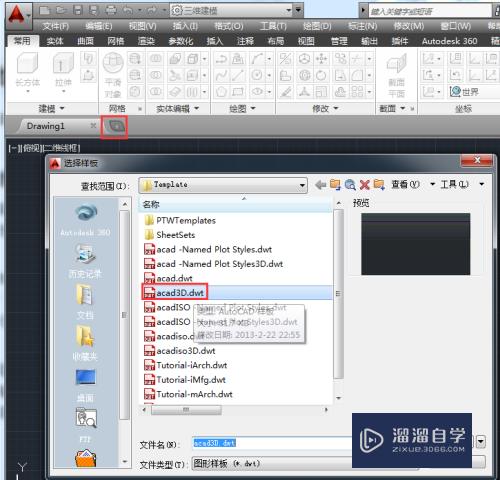Open the workspace 三维建模 dropdown

[x=289, y=10]
